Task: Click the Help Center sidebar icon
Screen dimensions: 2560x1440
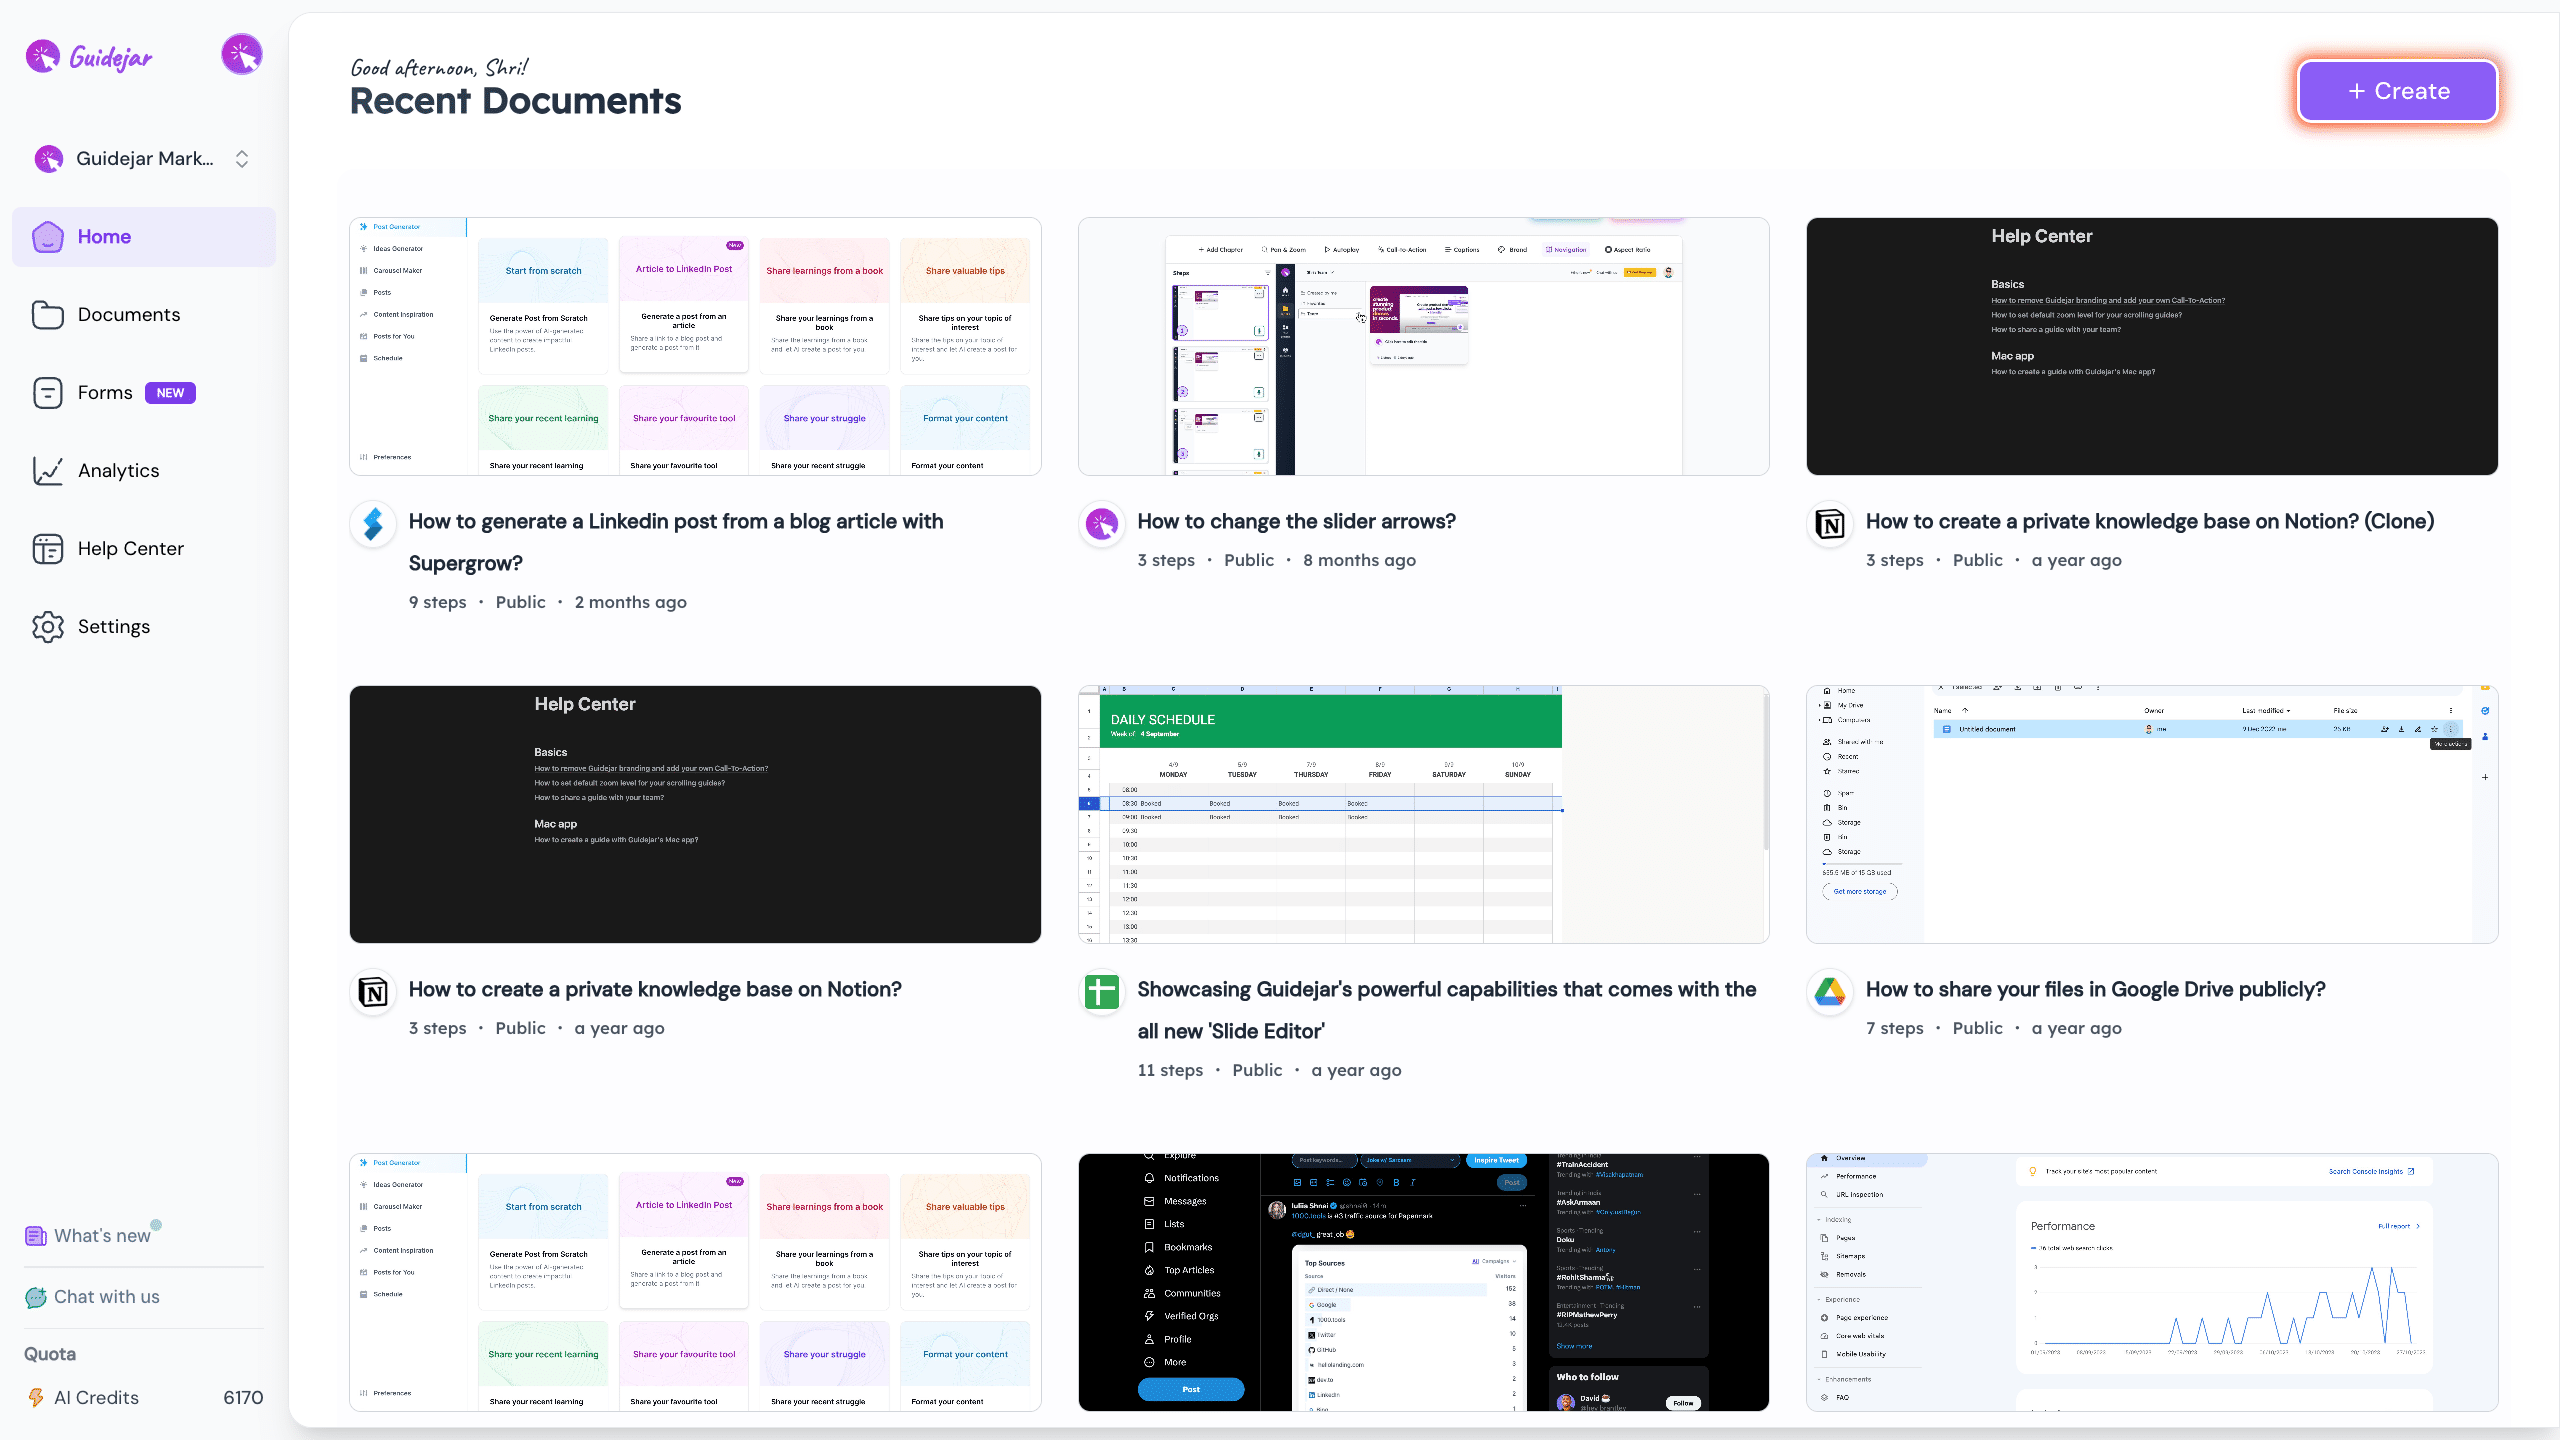Action: point(47,549)
